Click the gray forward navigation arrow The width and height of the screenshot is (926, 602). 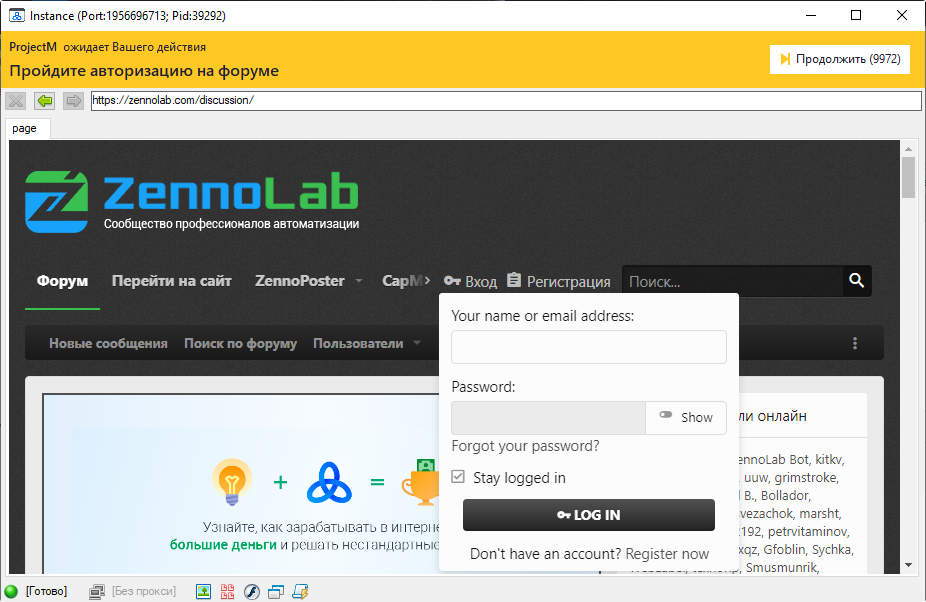click(73, 101)
